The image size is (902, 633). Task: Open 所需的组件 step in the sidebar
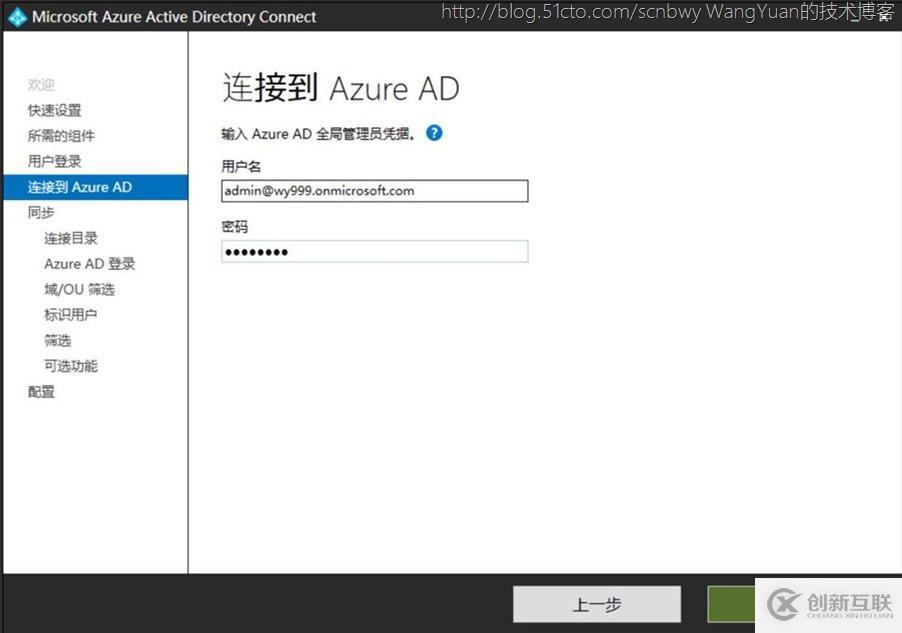pyautogui.click(x=61, y=136)
